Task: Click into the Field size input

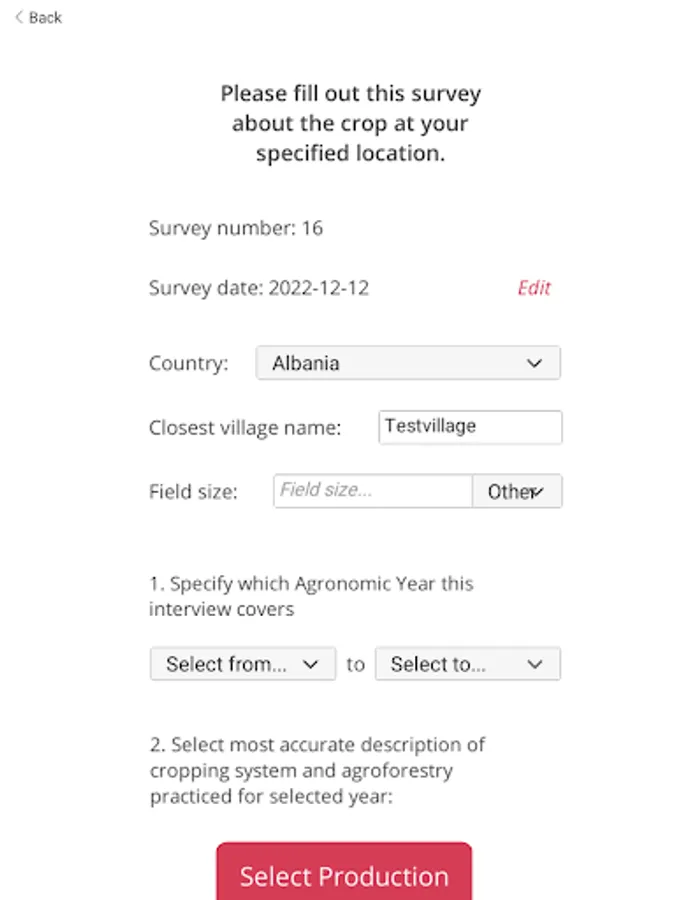Action: [x=373, y=490]
